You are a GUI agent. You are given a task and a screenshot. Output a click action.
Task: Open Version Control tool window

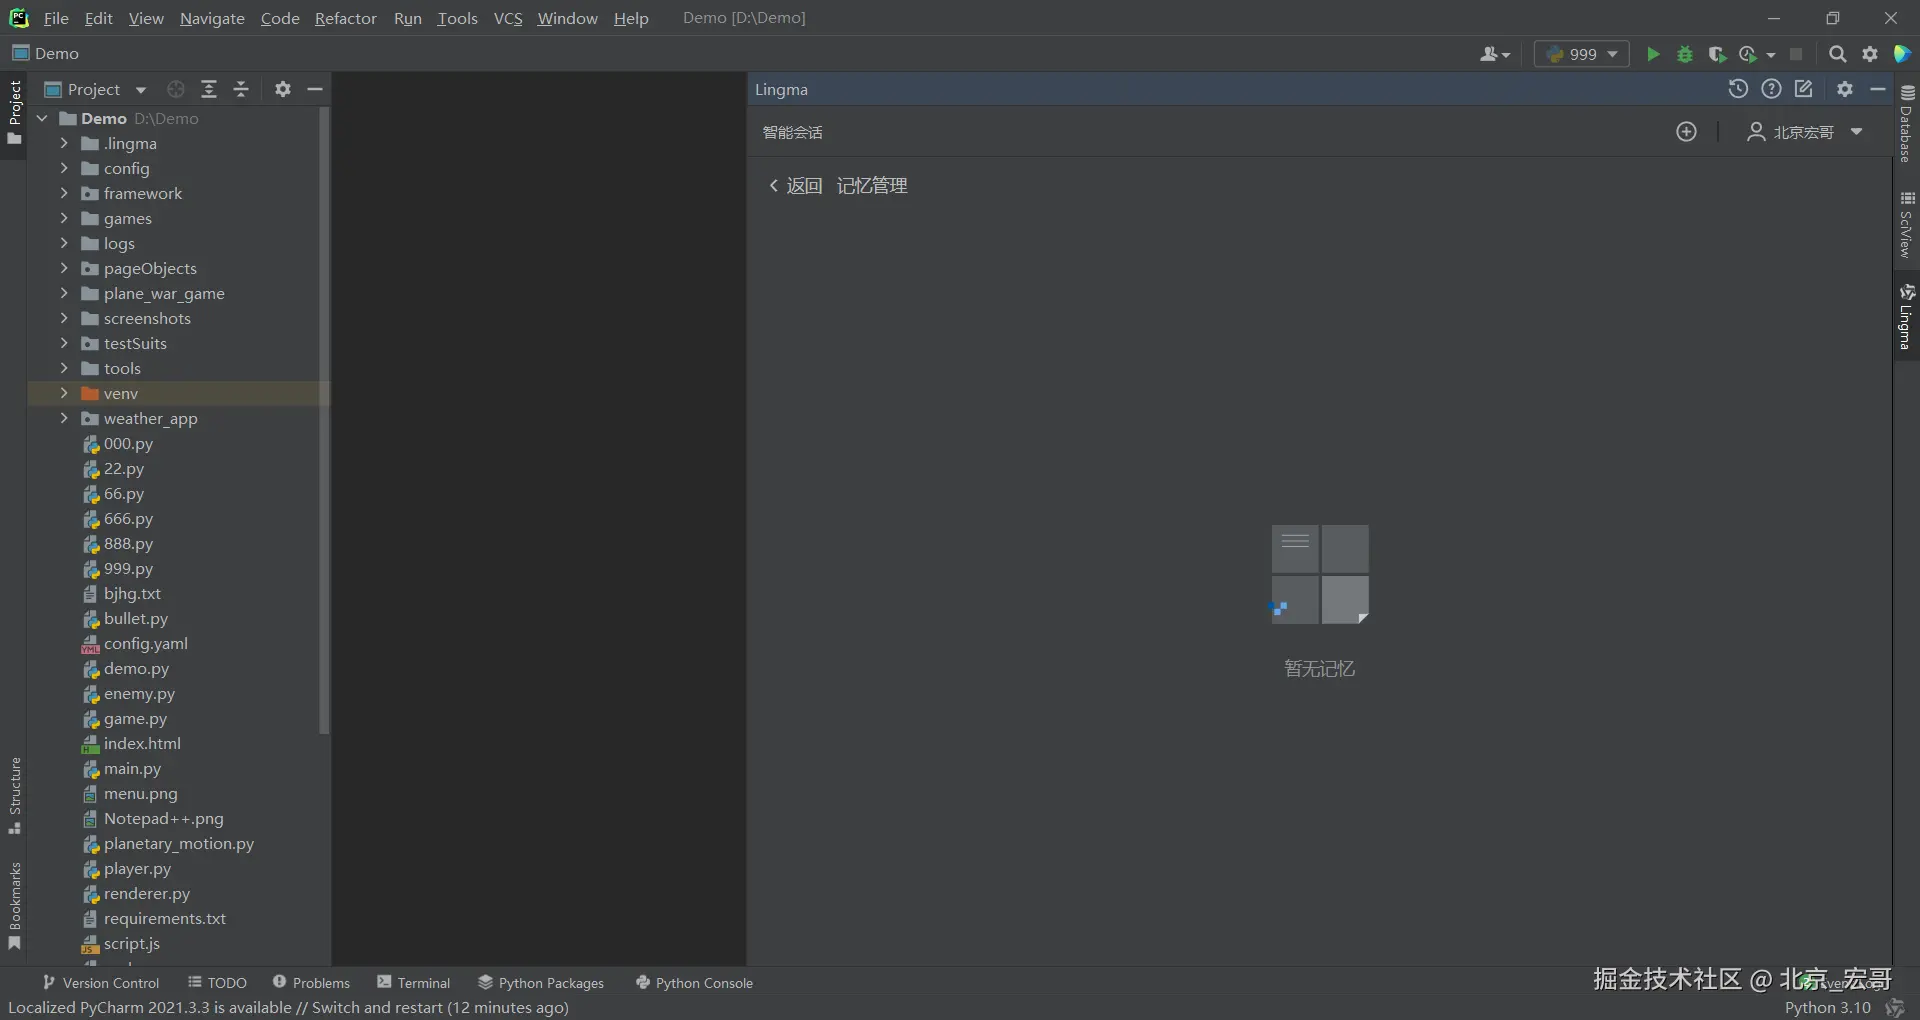[101, 983]
